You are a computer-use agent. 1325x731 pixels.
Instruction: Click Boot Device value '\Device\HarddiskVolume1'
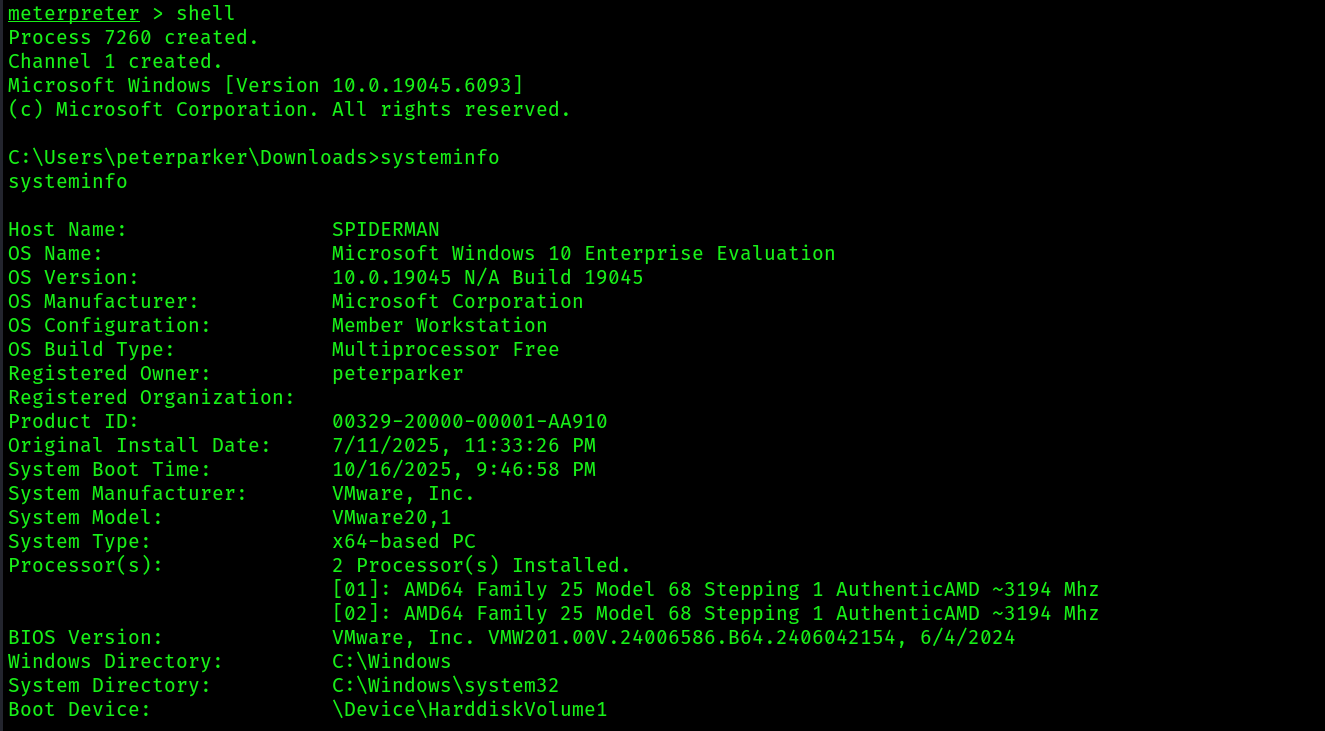470,710
